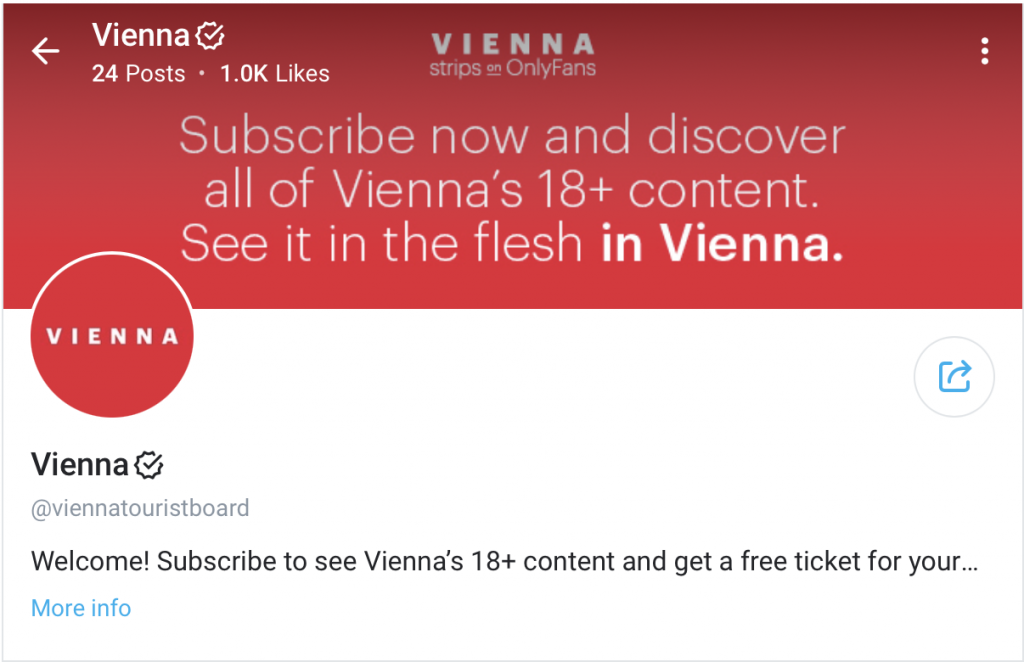Click the 'See it in the flesh' line

tap(381, 243)
